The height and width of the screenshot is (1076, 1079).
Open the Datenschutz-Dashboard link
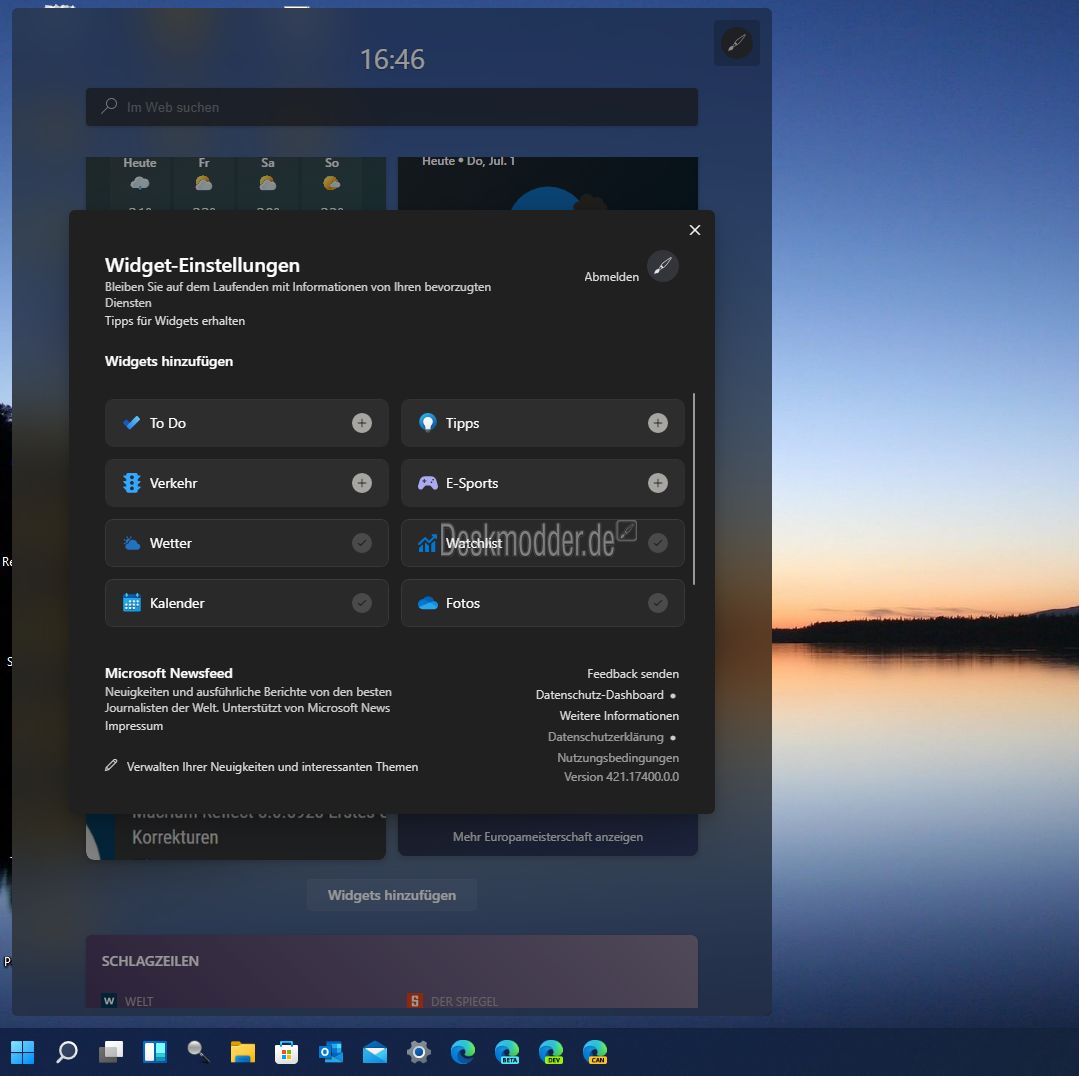point(599,695)
